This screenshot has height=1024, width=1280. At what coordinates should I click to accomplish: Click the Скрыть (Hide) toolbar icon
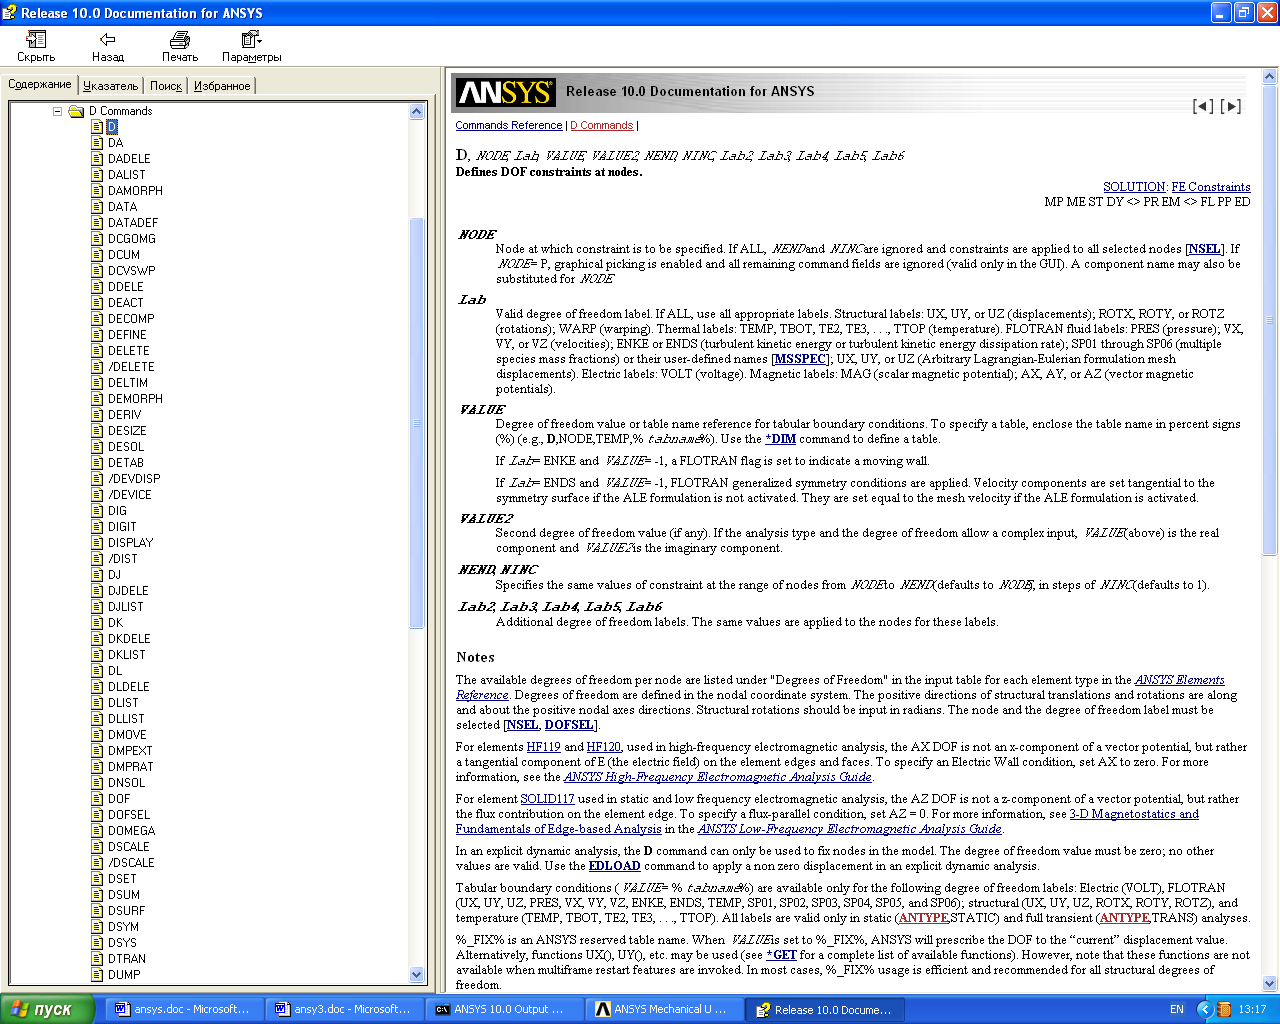pos(36,40)
